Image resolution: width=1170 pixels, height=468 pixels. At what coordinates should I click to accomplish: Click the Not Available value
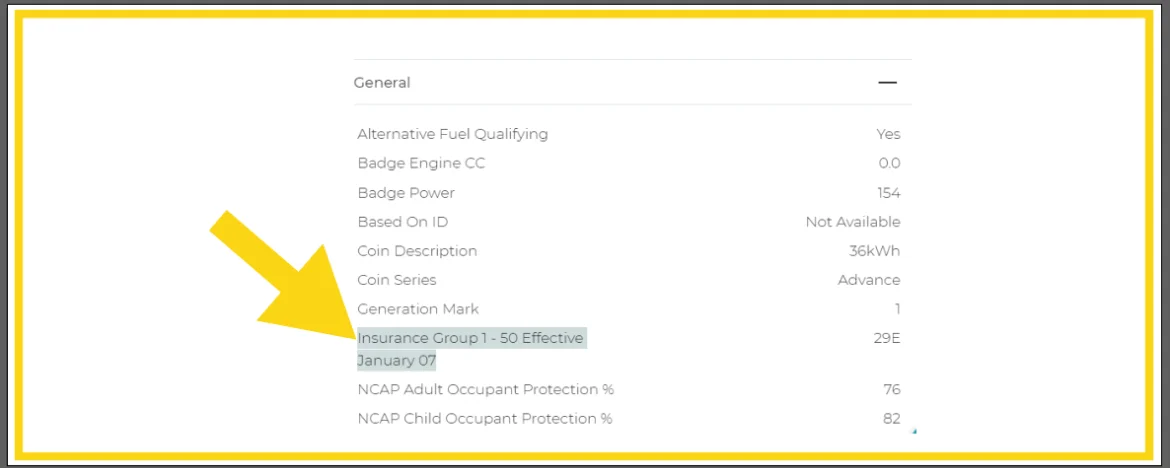click(x=853, y=222)
